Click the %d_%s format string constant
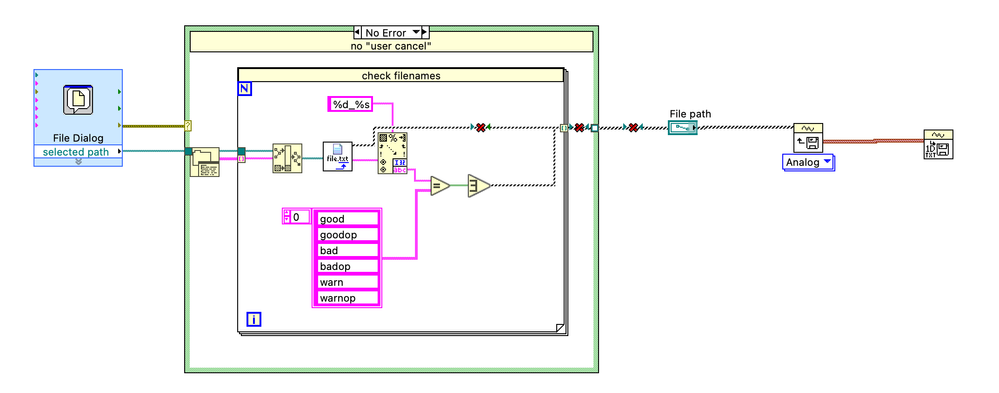 click(349, 104)
